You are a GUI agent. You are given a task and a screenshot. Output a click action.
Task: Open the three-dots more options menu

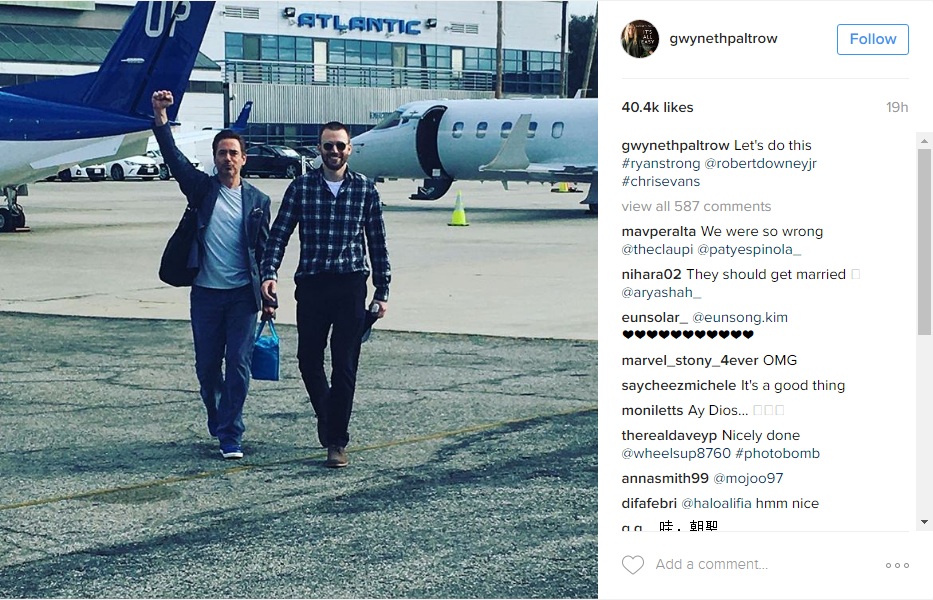tap(897, 565)
